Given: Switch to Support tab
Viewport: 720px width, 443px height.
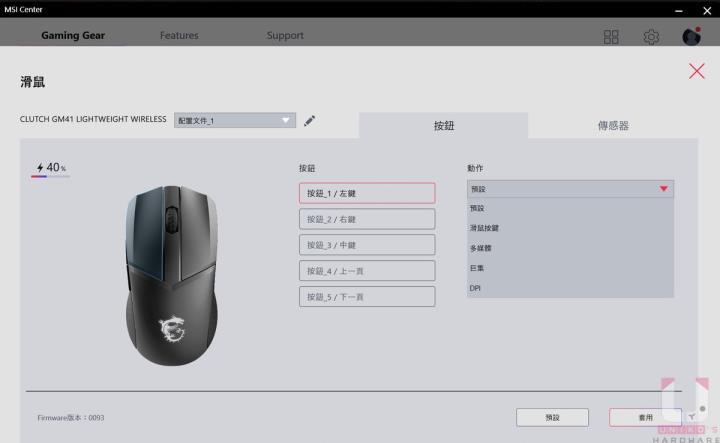Looking at the screenshot, I should 285,35.
